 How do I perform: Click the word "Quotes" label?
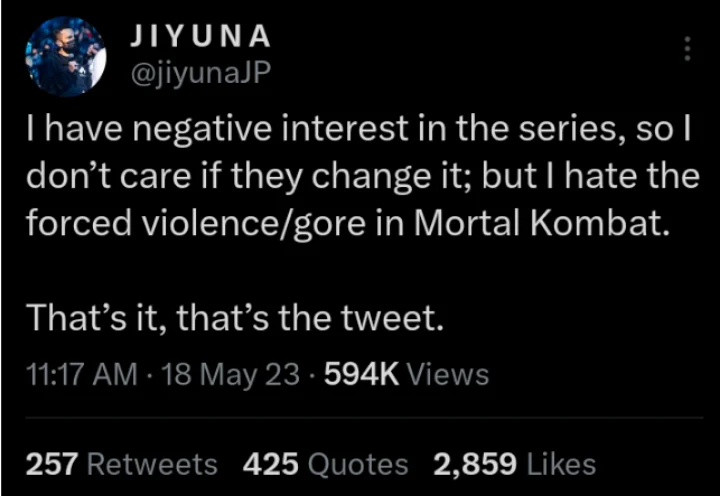pyautogui.click(x=358, y=464)
